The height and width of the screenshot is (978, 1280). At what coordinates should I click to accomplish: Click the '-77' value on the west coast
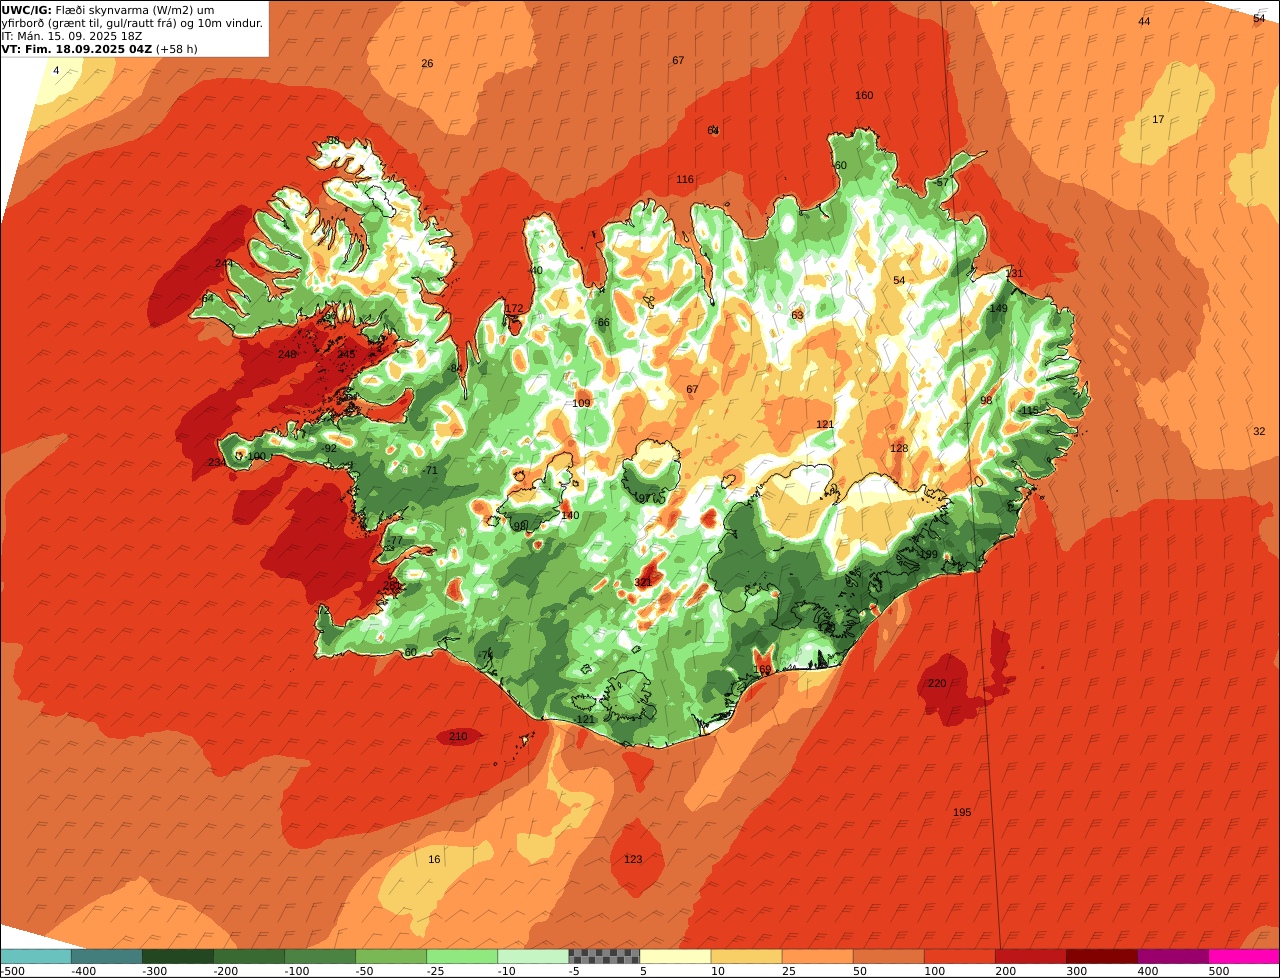point(394,541)
